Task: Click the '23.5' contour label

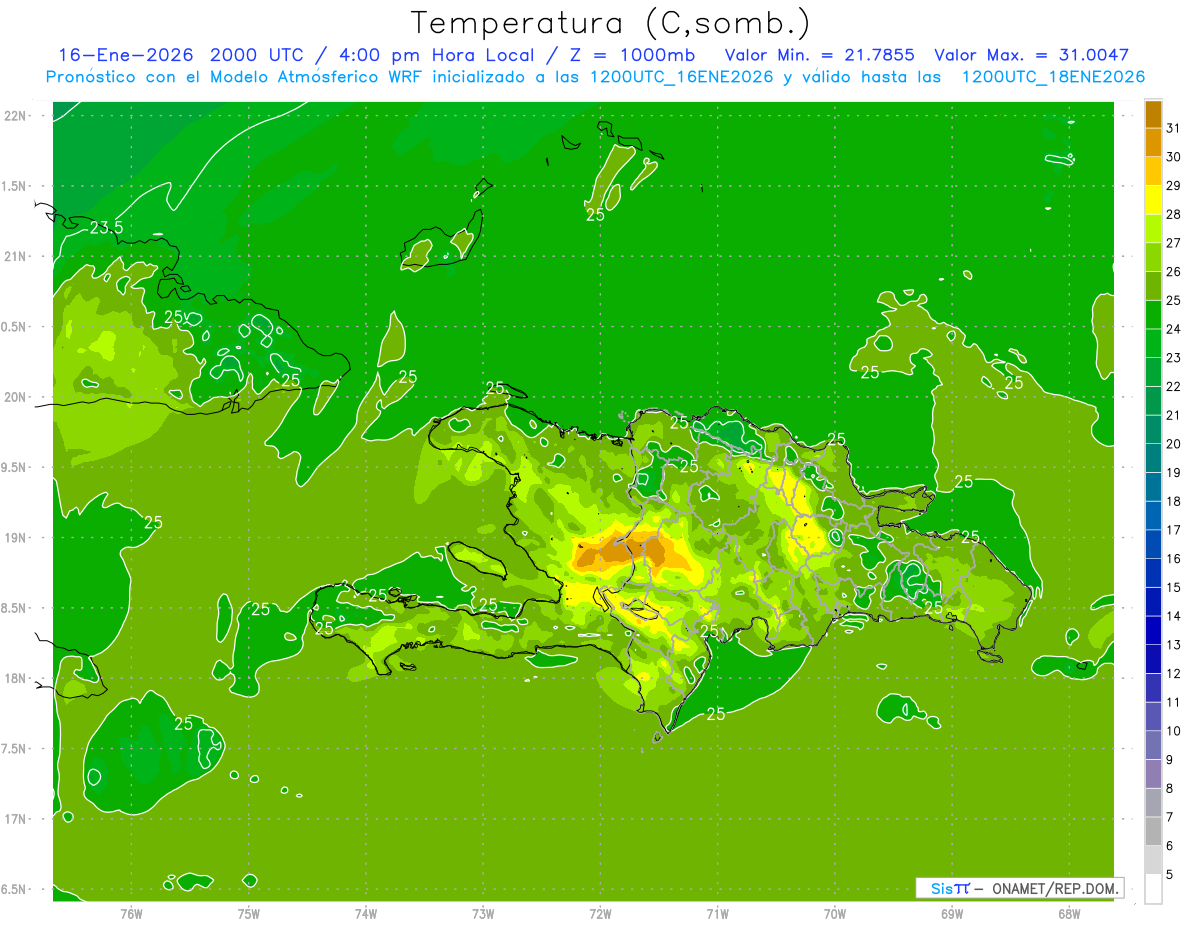Action: 106,228
